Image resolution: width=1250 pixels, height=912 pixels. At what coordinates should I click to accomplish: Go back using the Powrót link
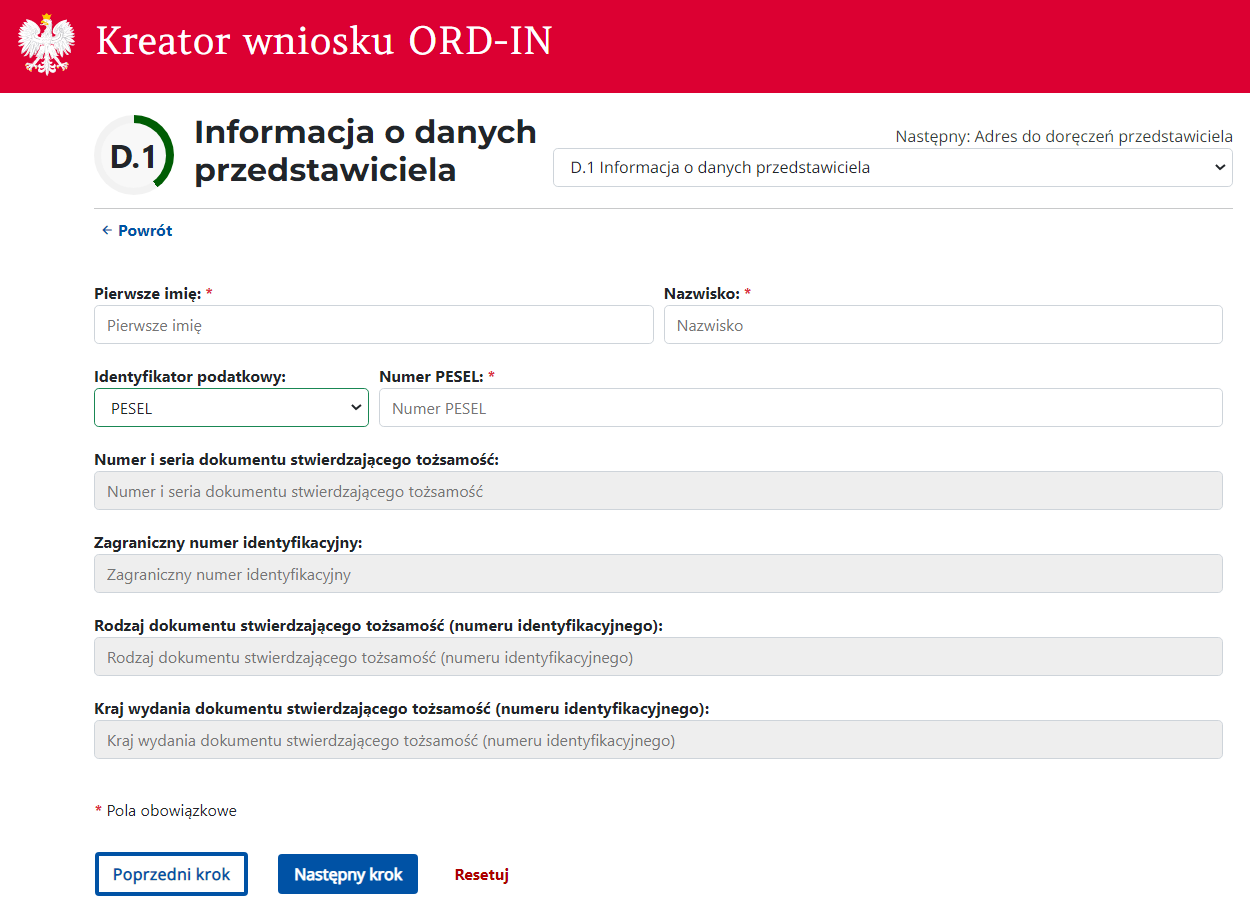pos(137,231)
